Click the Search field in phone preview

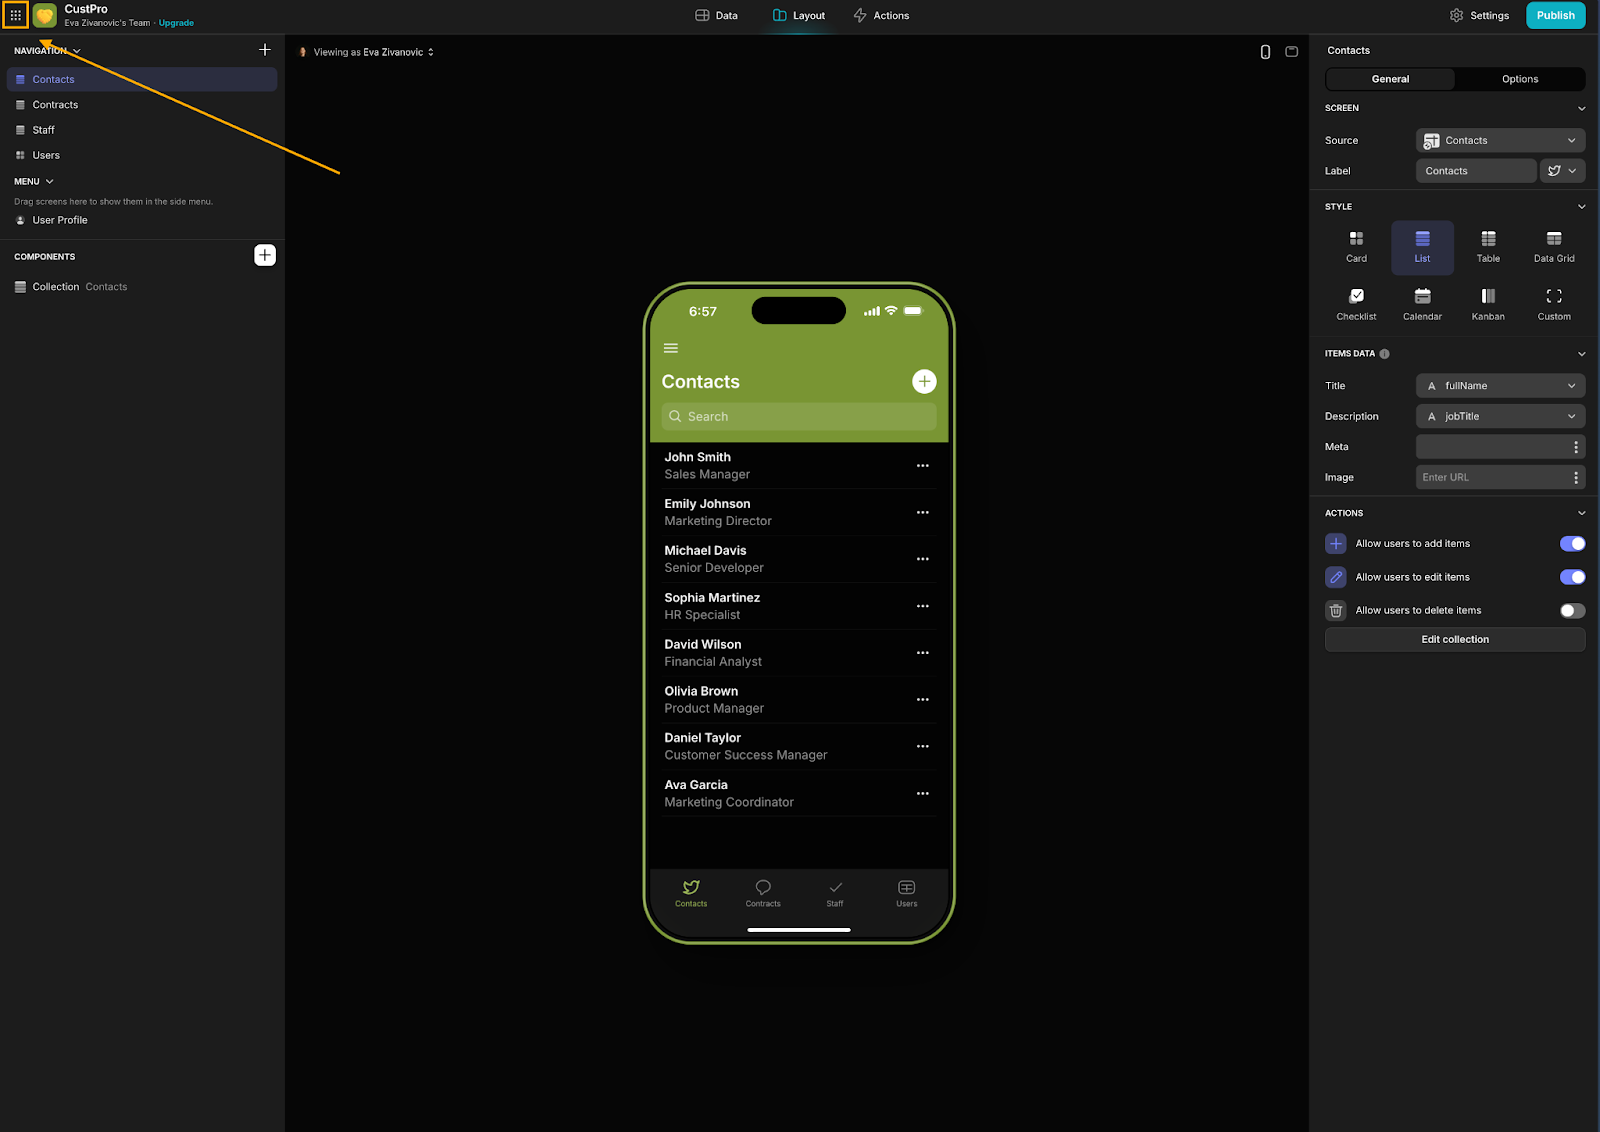pos(799,417)
